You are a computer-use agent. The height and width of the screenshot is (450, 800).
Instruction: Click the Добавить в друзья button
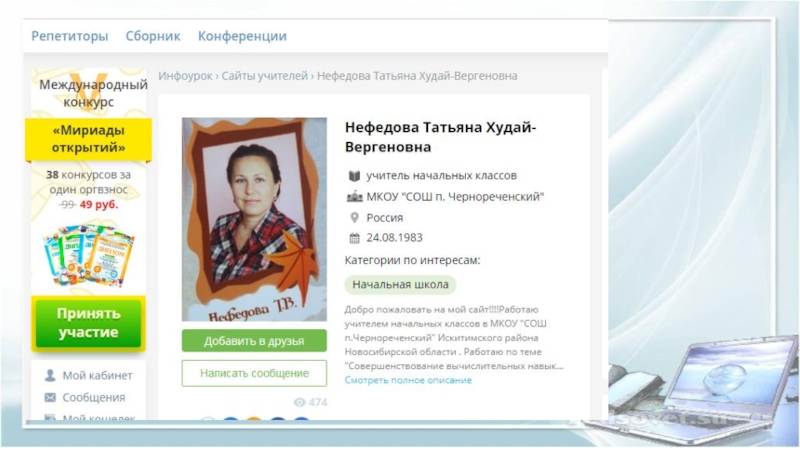click(254, 341)
